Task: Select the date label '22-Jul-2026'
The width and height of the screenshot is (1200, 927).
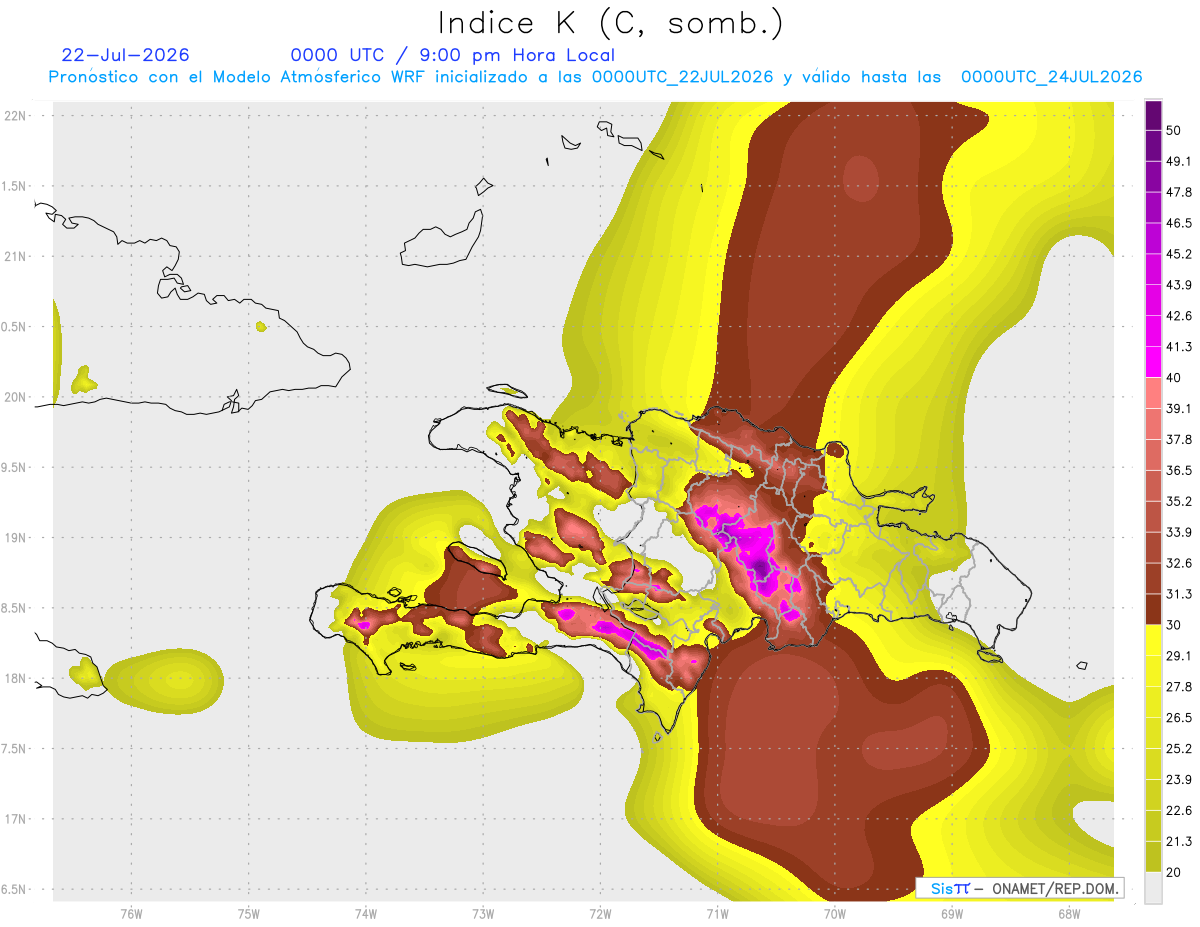Action: [x=125, y=55]
